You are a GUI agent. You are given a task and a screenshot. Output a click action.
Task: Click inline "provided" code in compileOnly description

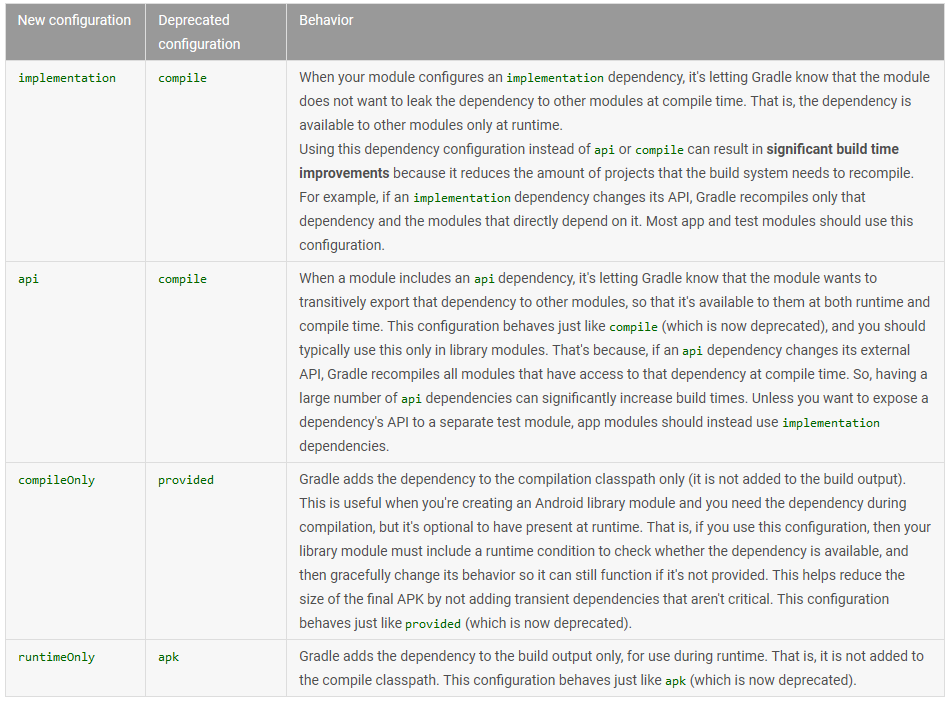click(x=433, y=624)
